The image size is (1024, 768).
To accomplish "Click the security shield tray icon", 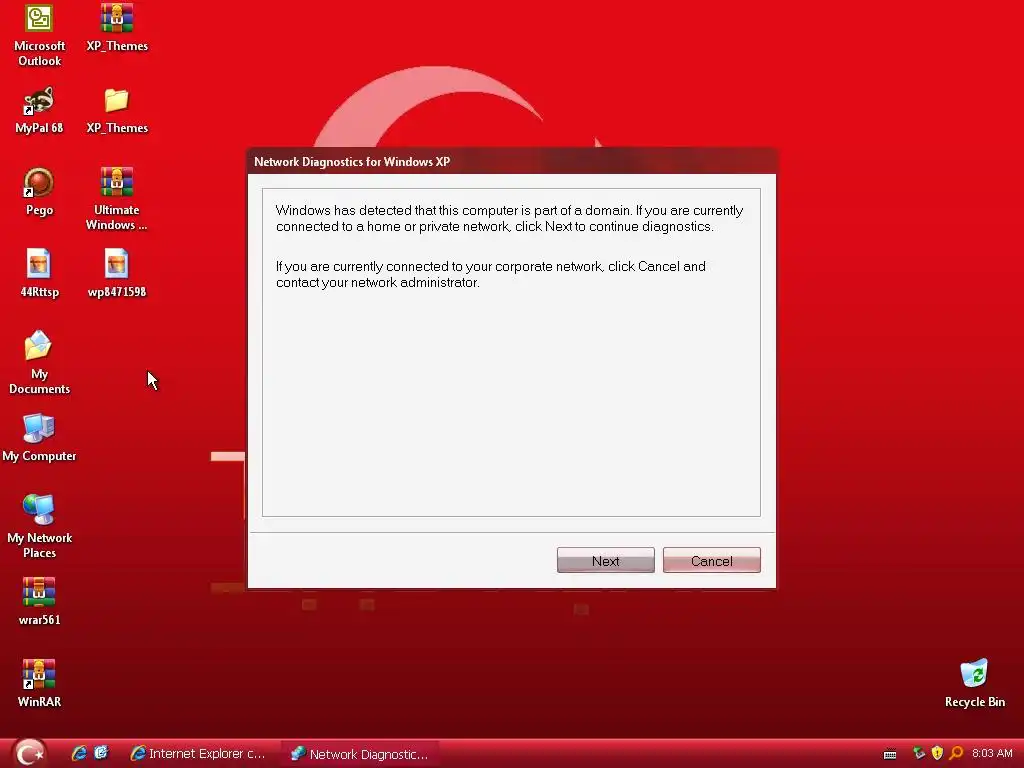I will [x=937, y=754].
